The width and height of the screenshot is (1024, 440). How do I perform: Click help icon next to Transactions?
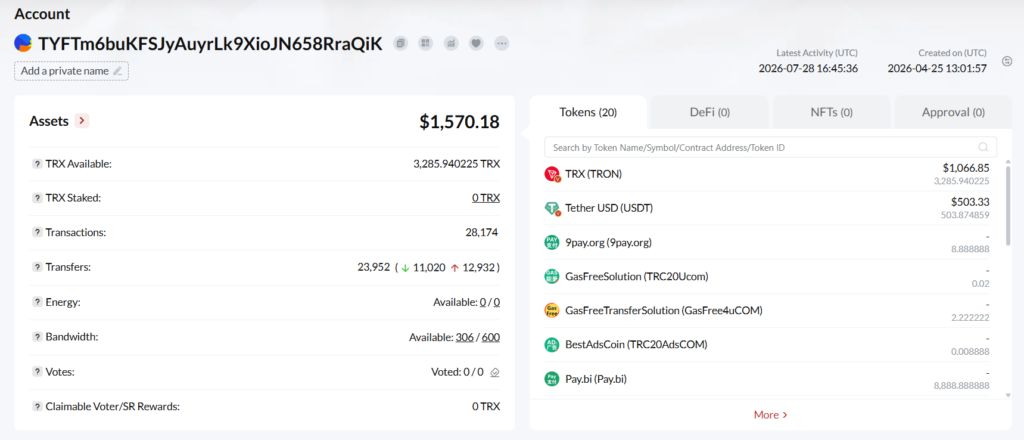(37, 232)
